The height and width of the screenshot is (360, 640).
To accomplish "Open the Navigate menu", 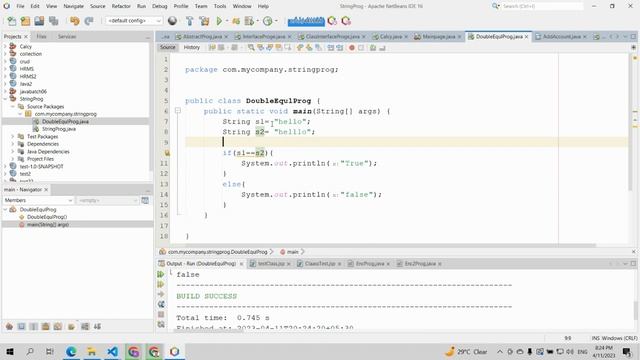I will click(x=73, y=6).
